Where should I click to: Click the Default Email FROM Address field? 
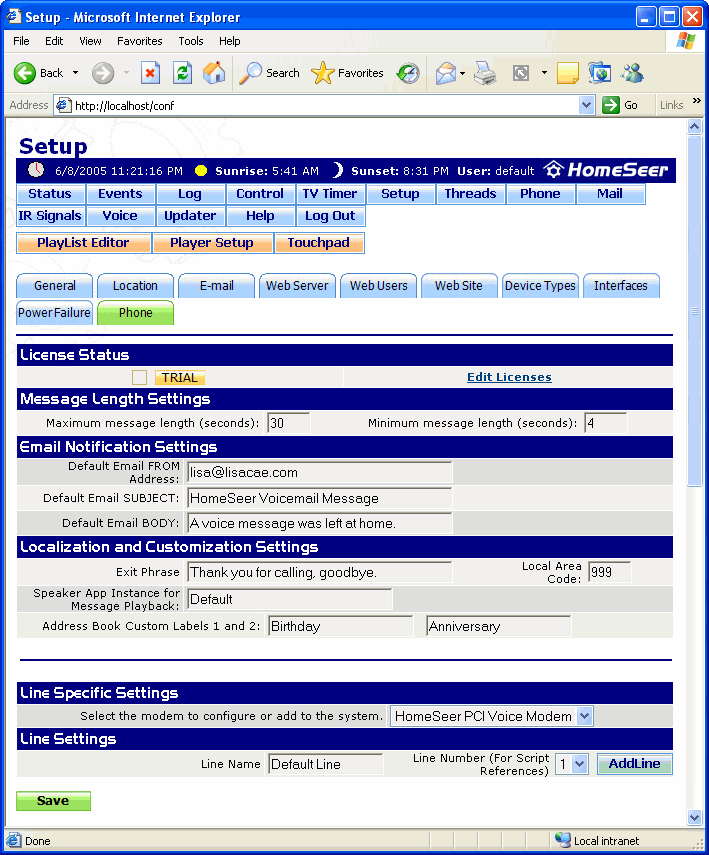[319, 472]
